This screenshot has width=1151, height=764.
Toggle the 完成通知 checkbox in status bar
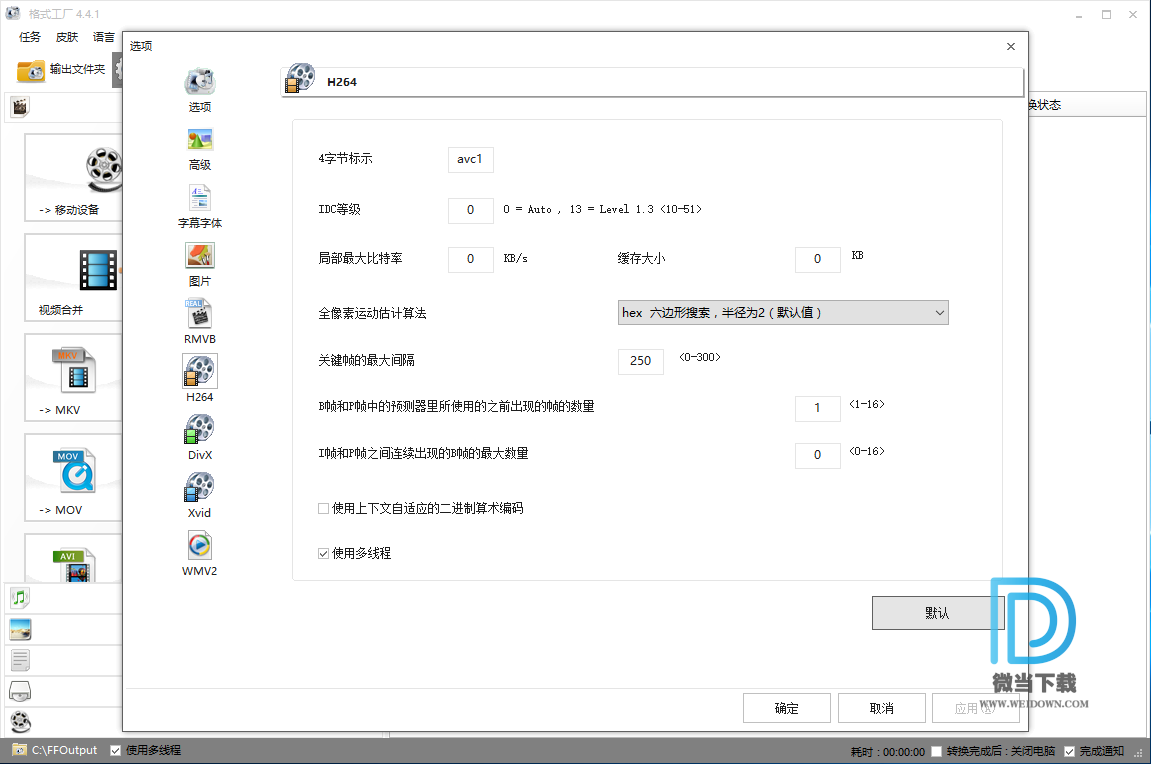coord(1070,751)
